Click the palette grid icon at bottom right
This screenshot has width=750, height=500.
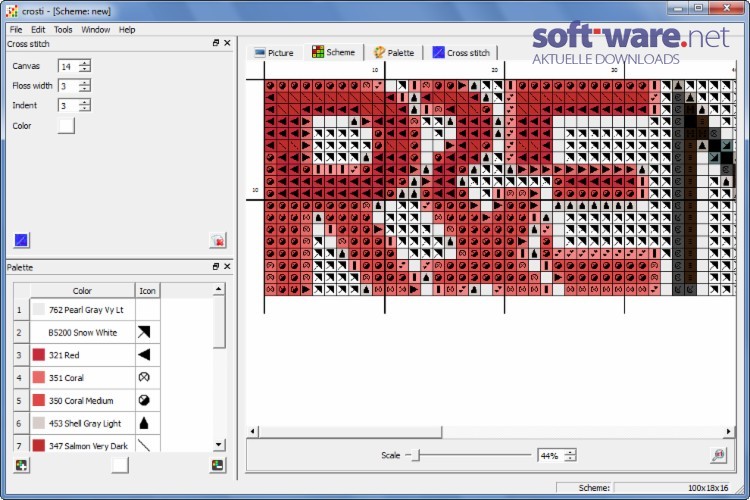218,465
